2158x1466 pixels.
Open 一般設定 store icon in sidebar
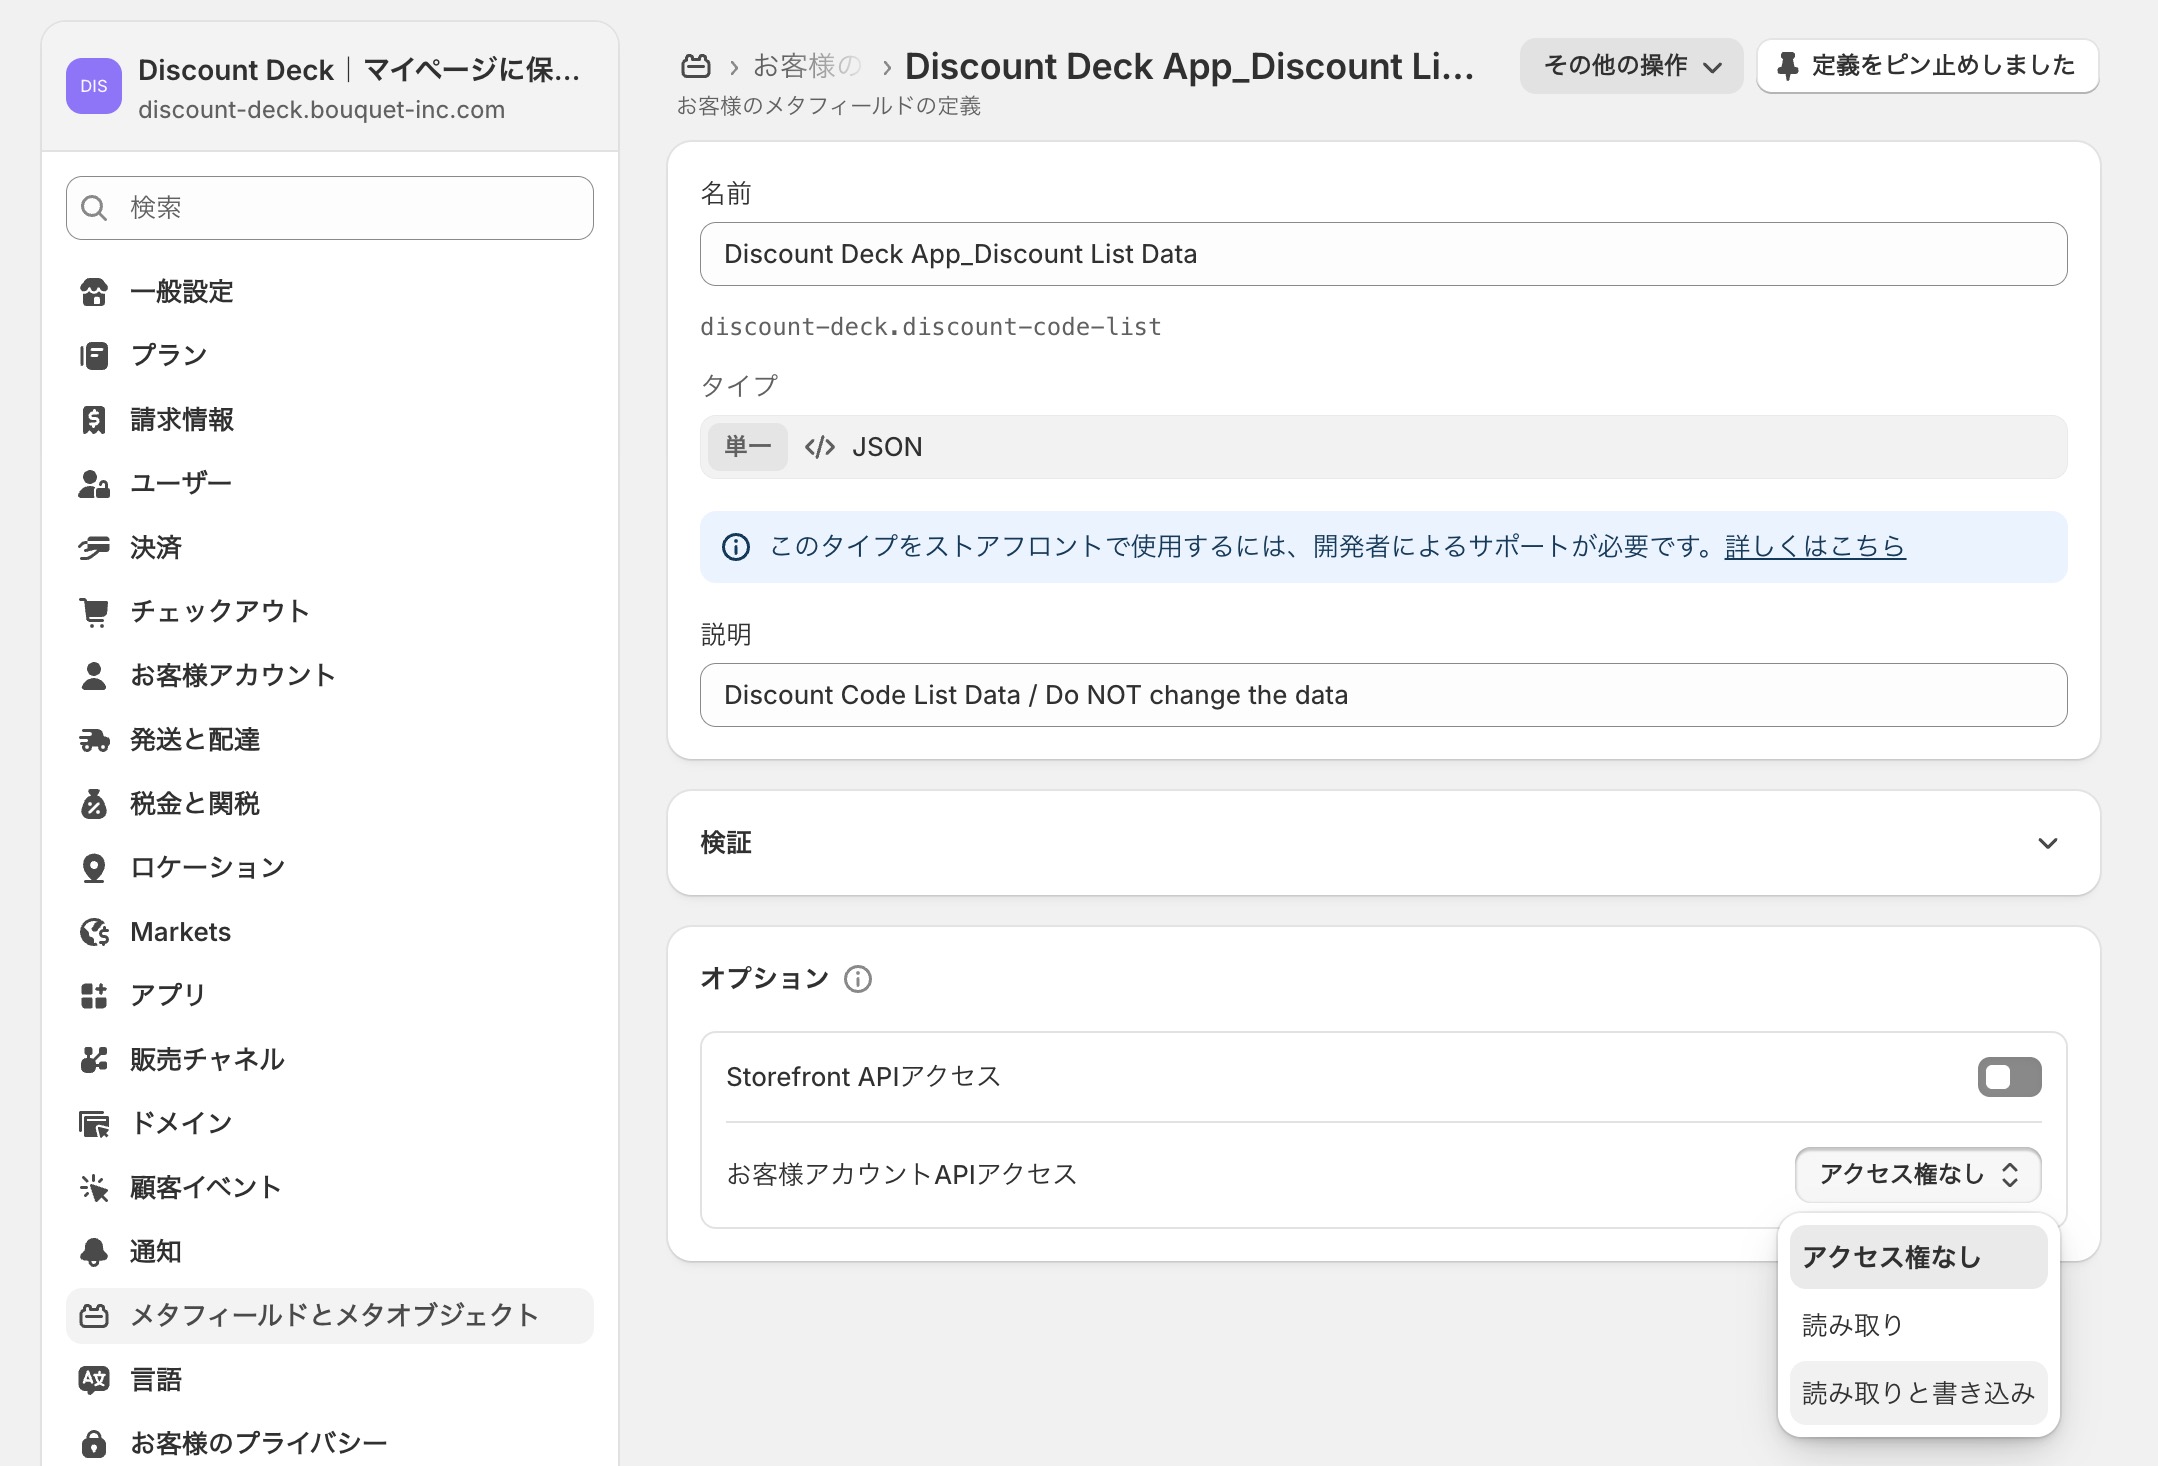(x=94, y=292)
